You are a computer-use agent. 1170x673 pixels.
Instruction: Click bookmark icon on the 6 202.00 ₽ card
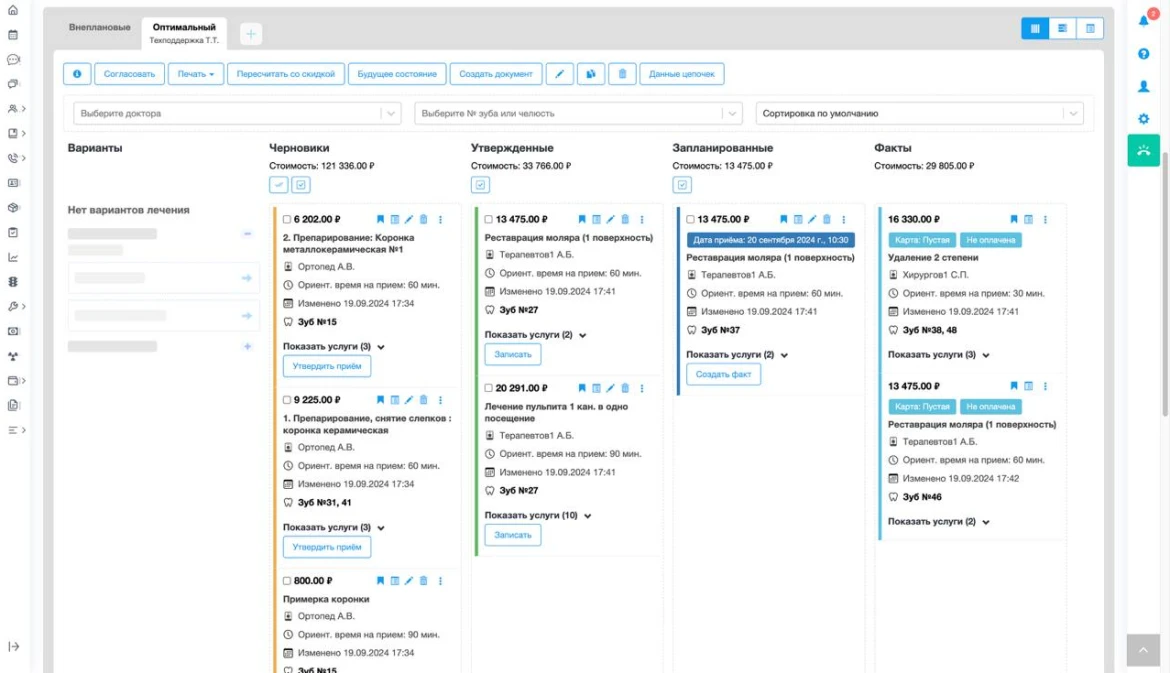pos(380,219)
